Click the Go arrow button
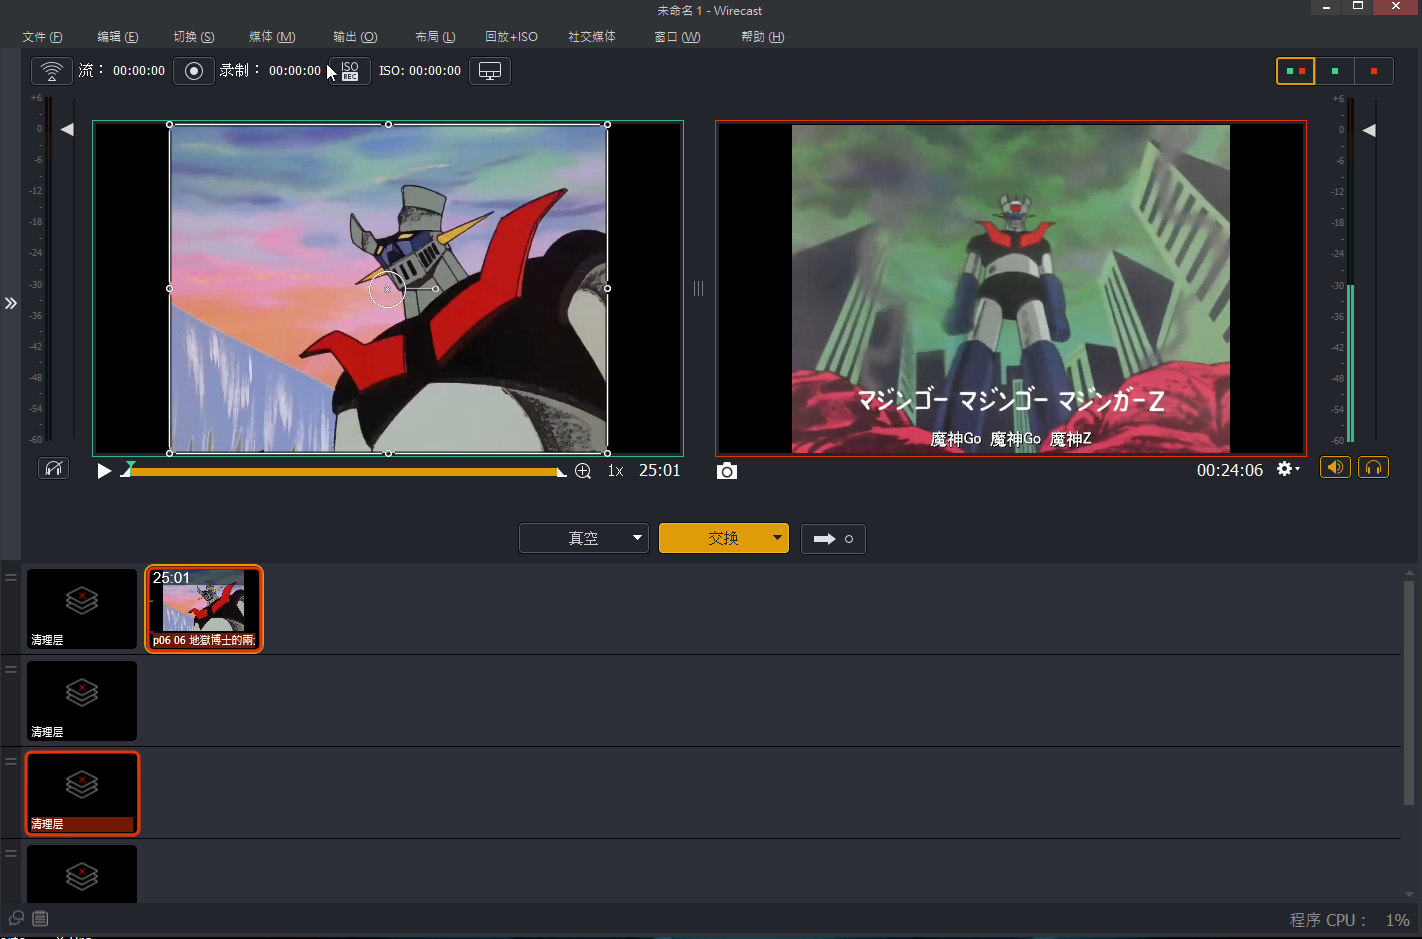 tap(833, 539)
